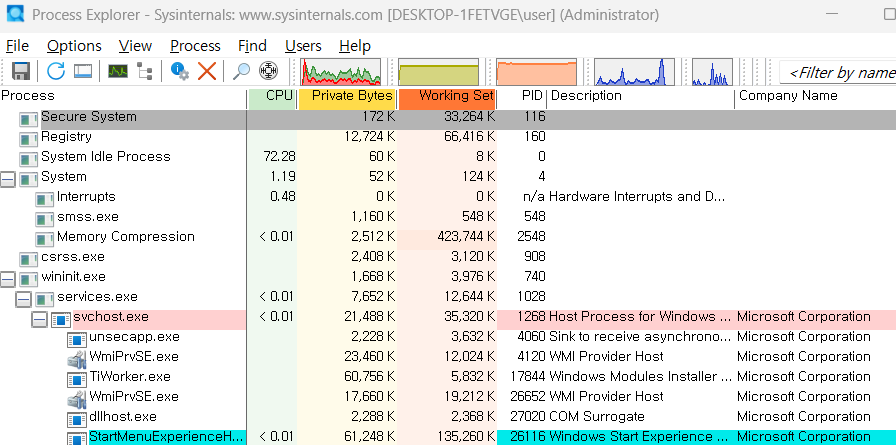Viewport: 896px width, 445px height.
Task: Open the View menu
Action: click(135, 46)
